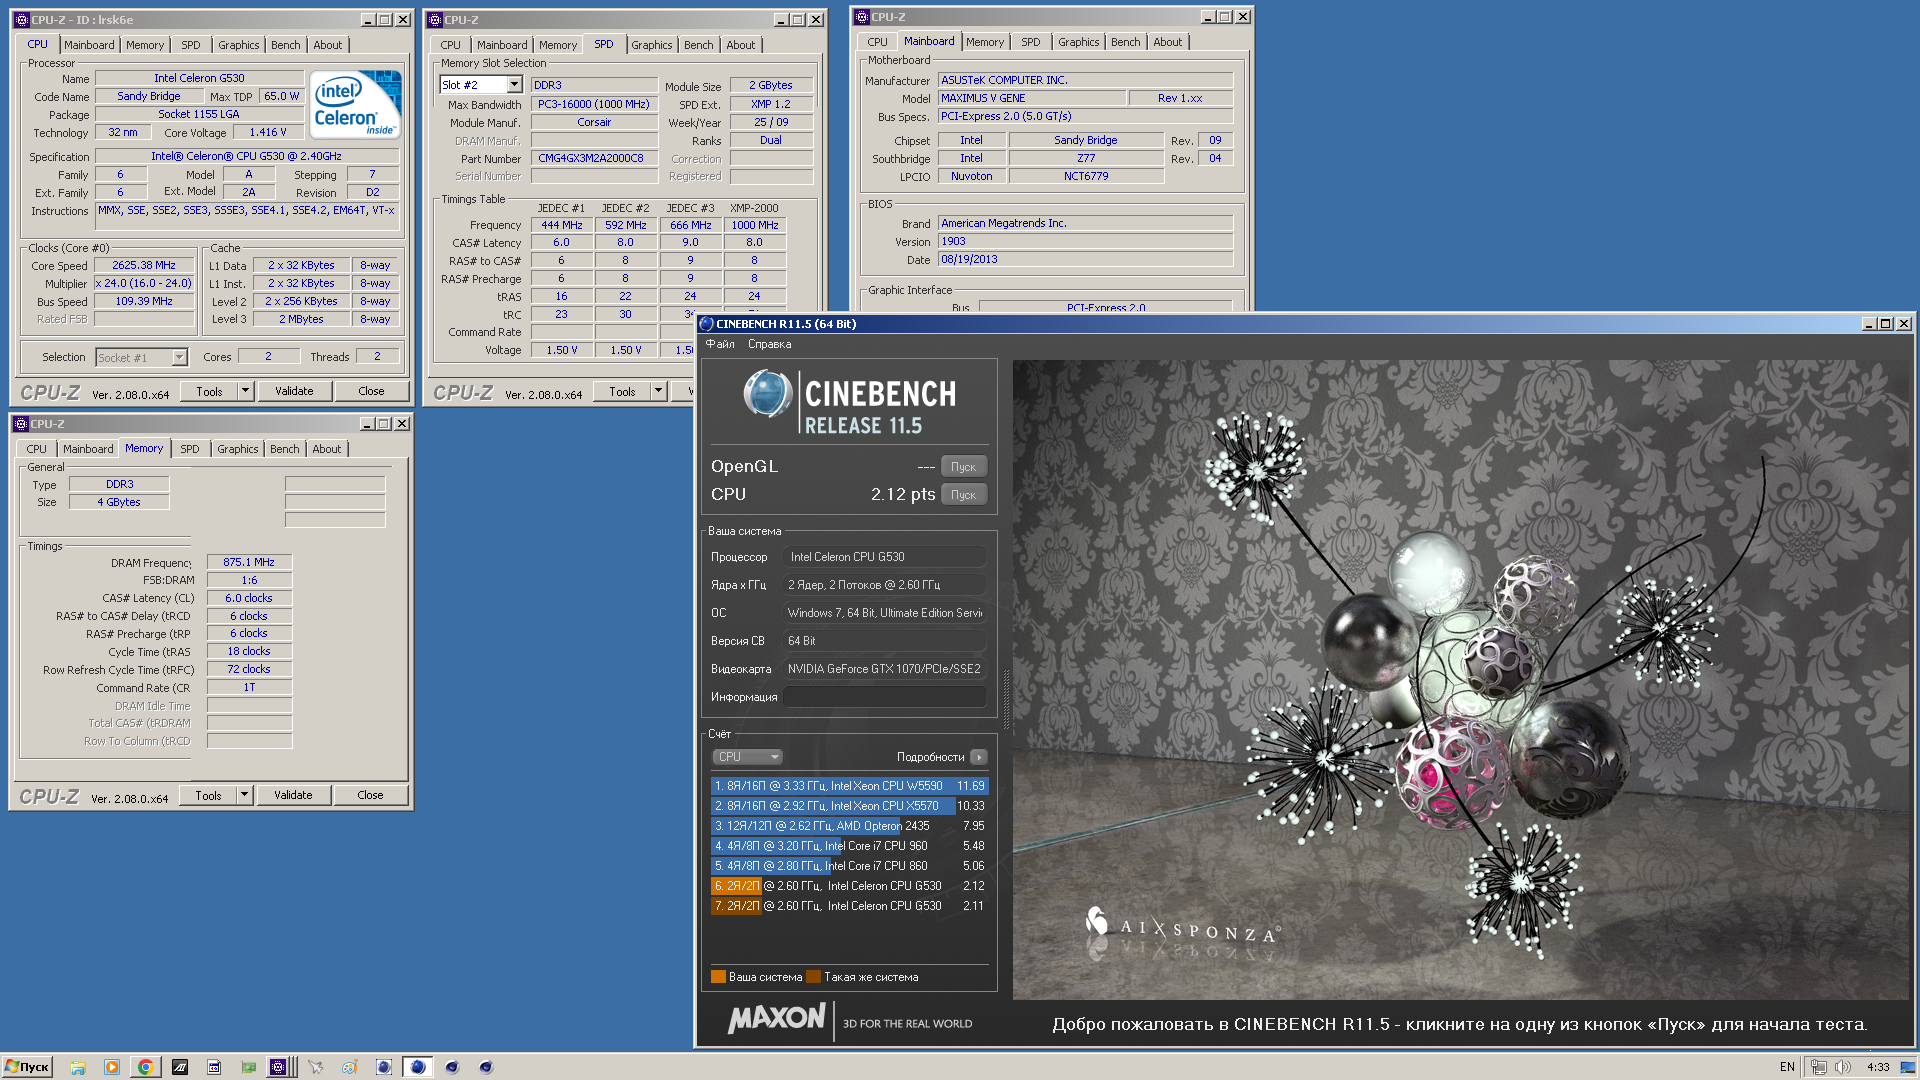Image resolution: width=1920 pixels, height=1080 pixels.
Task: Click the 875.1 MHz DRAM frequency value
Action: (x=249, y=562)
